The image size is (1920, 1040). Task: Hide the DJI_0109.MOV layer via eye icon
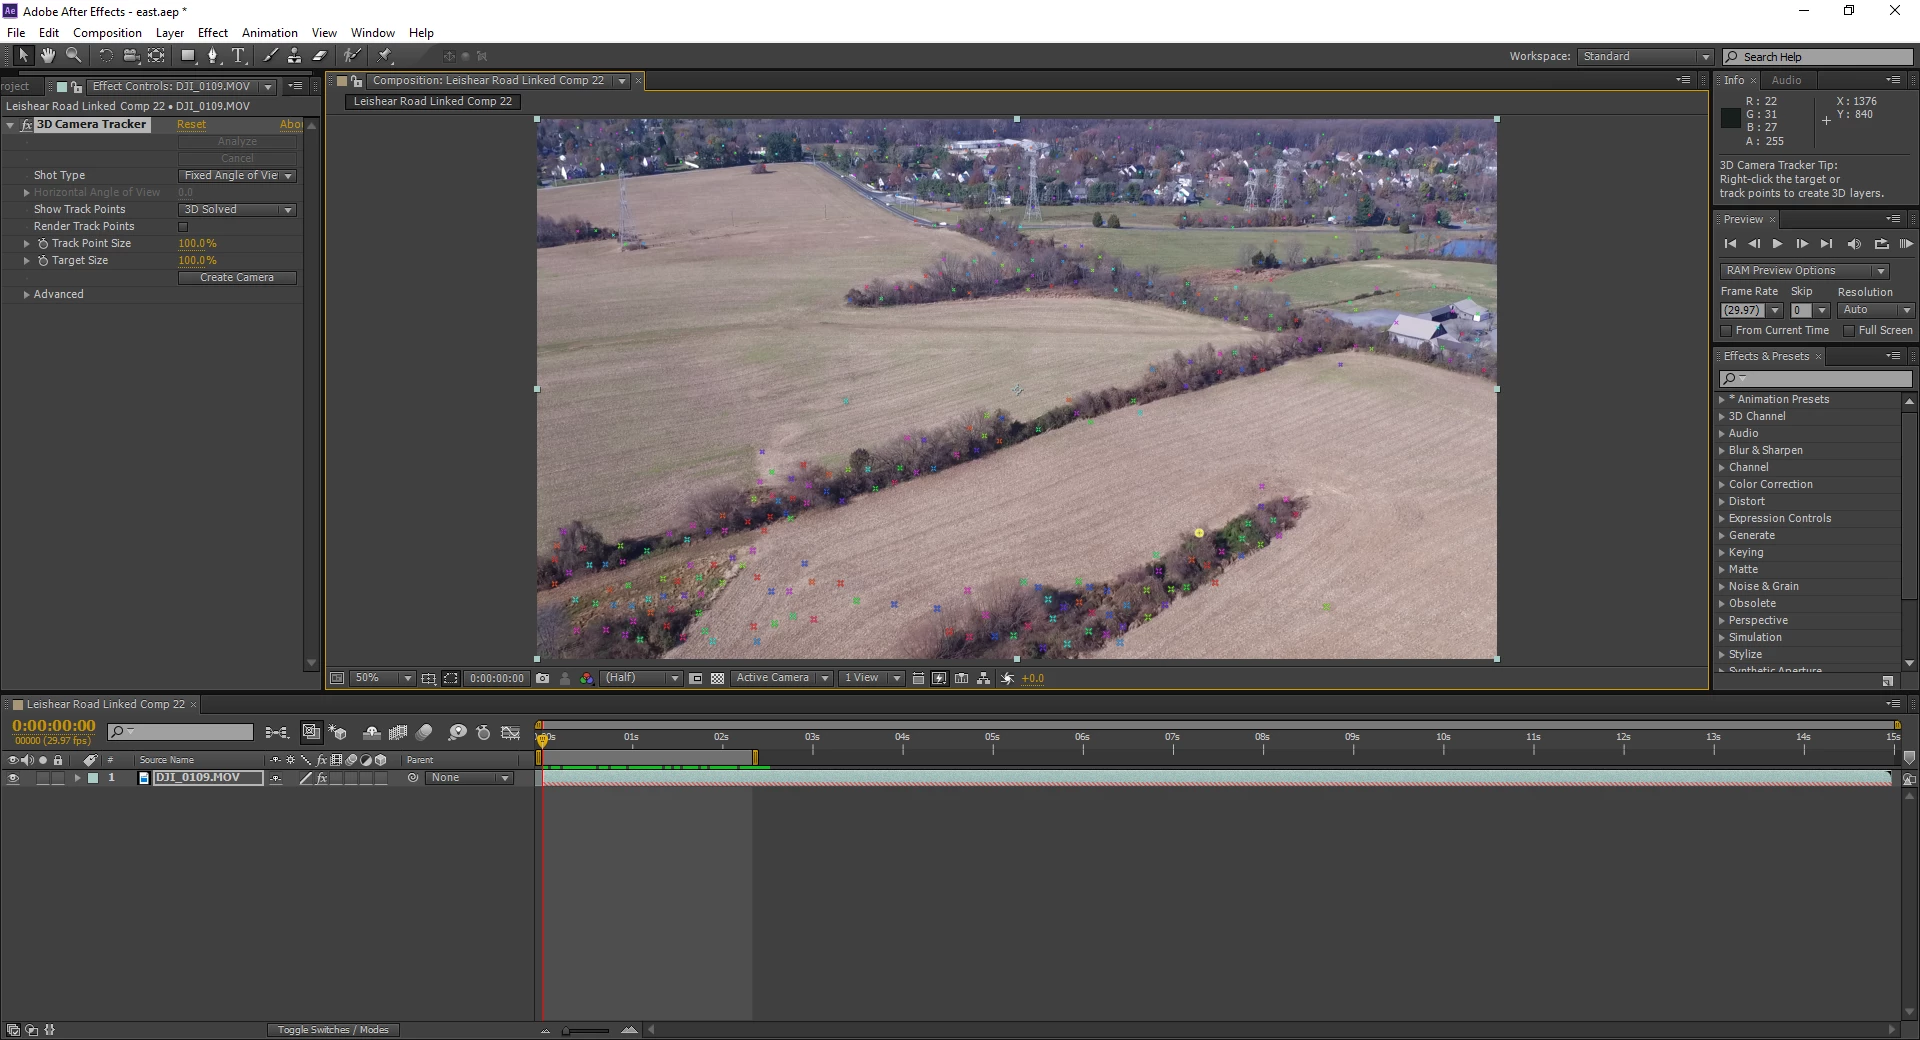tap(13, 778)
